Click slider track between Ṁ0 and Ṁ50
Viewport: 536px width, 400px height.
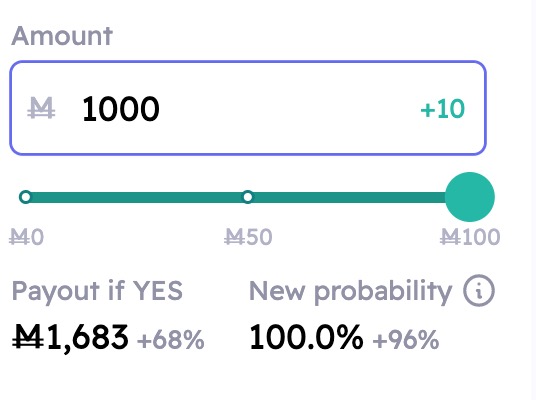pyautogui.click(x=137, y=197)
